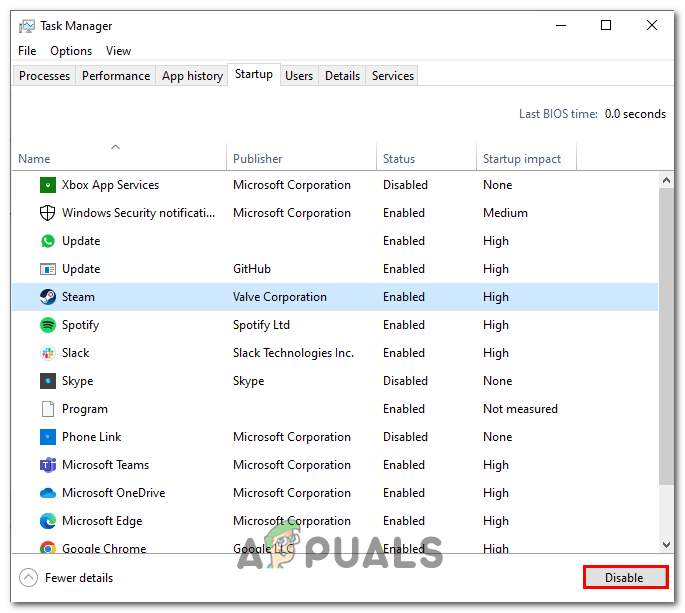Image resolution: width=685 pixels, height=613 pixels.
Task: Select the Microsoft Teams row name
Action: [105, 464]
